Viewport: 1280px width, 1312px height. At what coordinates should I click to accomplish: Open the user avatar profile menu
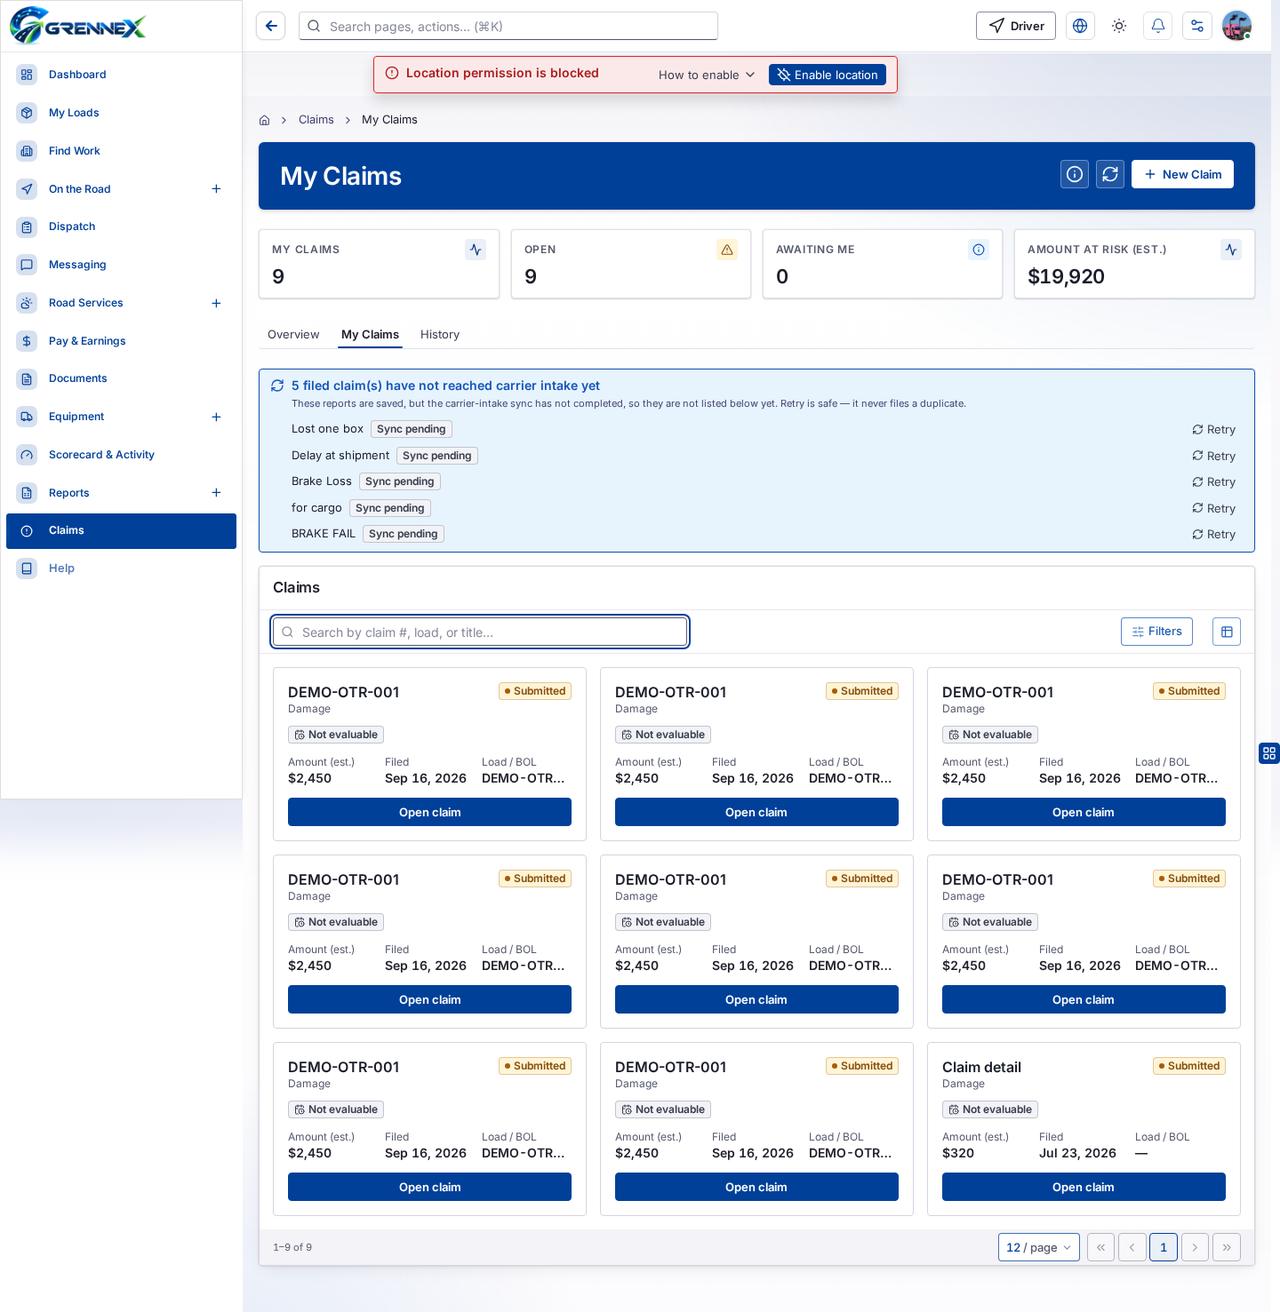click(1237, 26)
